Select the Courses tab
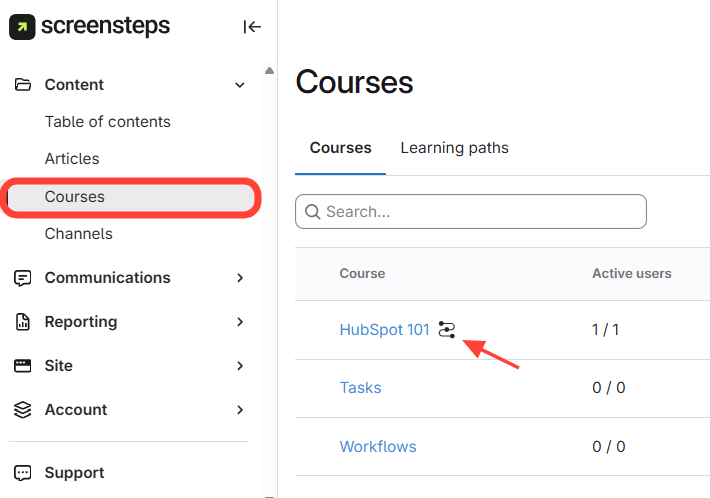 point(340,148)
